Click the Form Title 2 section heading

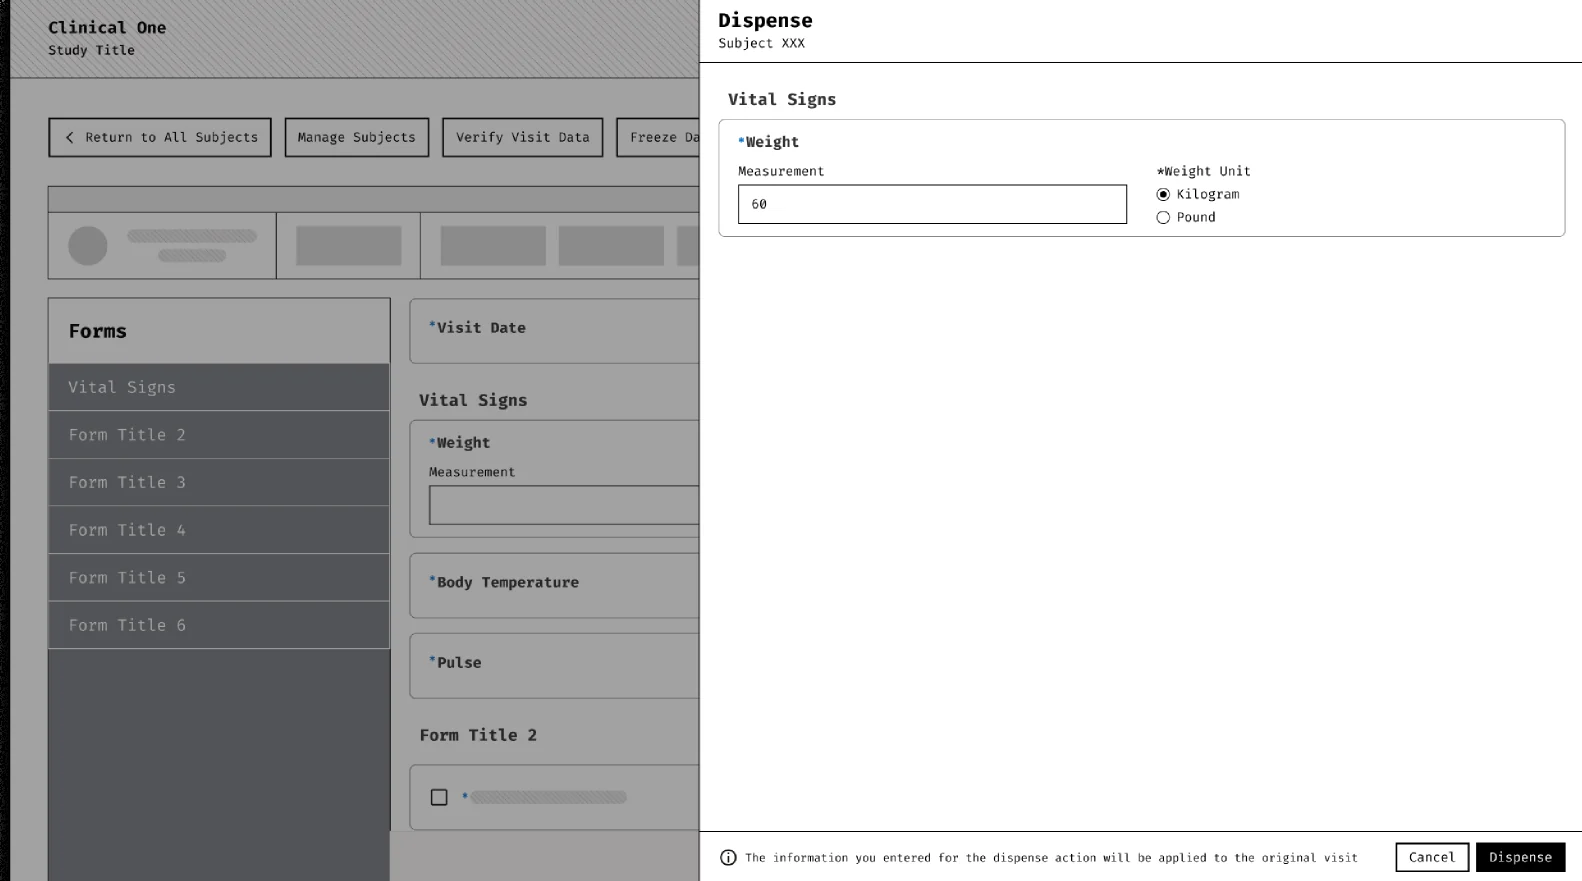(x=478, y=735)
